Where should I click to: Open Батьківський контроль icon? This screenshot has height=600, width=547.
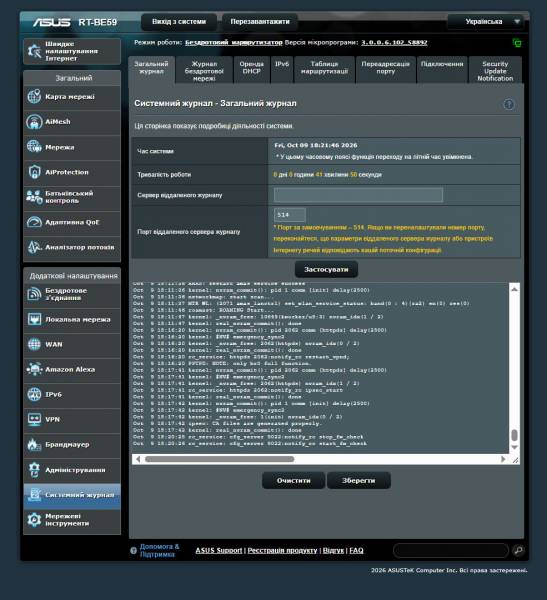coord(34,197)
